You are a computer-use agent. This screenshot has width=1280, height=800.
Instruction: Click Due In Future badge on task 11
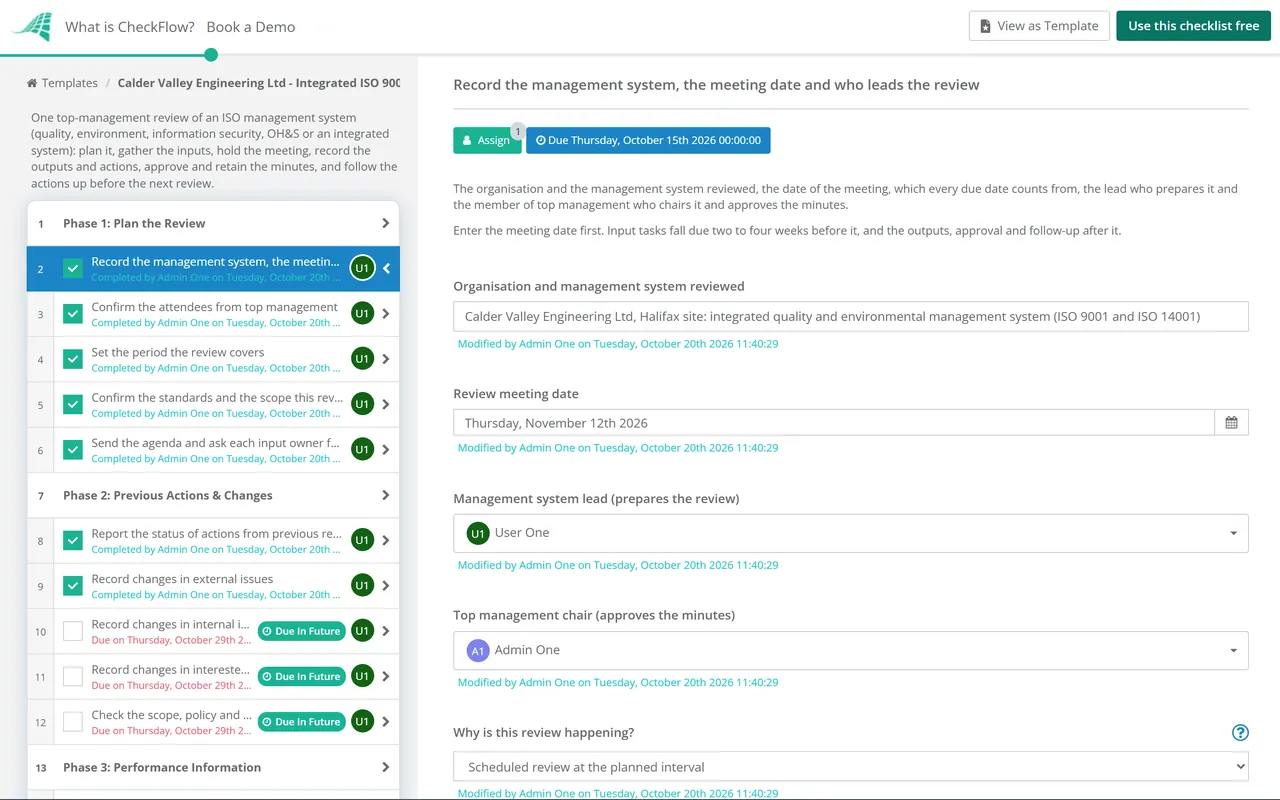301,677
